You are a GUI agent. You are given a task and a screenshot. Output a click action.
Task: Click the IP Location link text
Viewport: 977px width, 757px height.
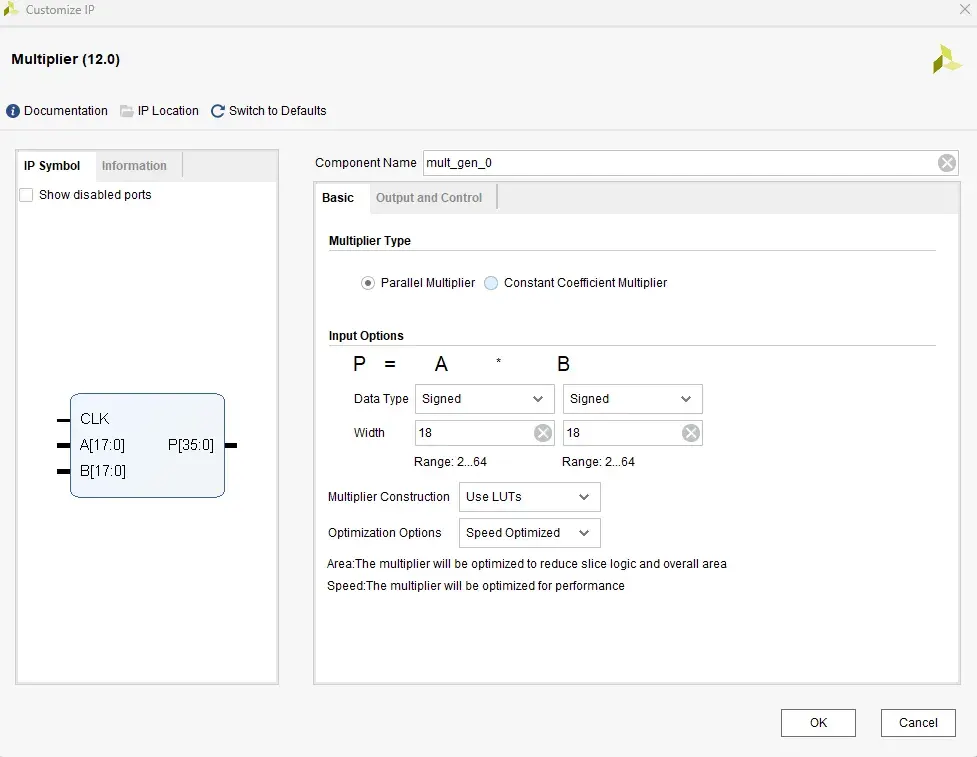[x=168, y=111]
